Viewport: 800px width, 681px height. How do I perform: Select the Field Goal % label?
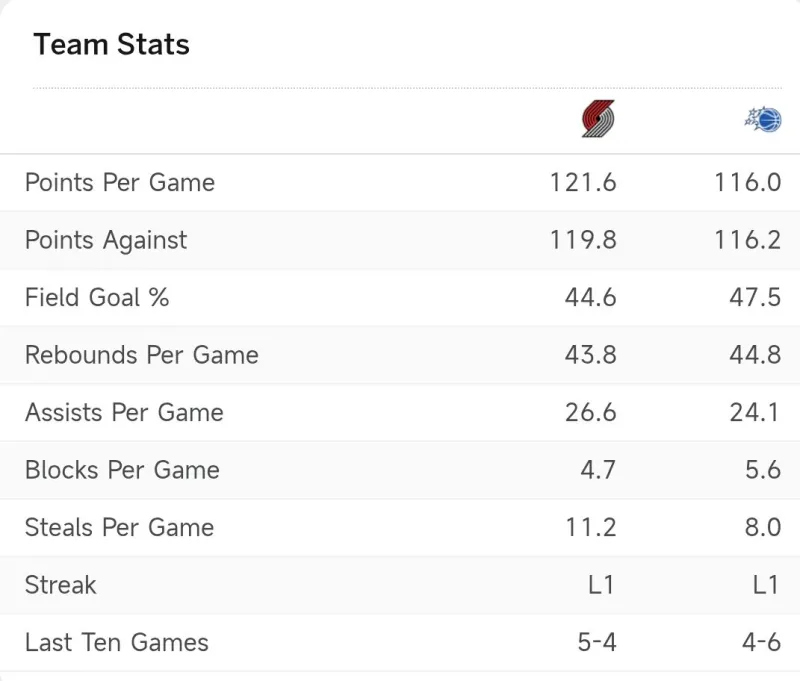(97, 298)
